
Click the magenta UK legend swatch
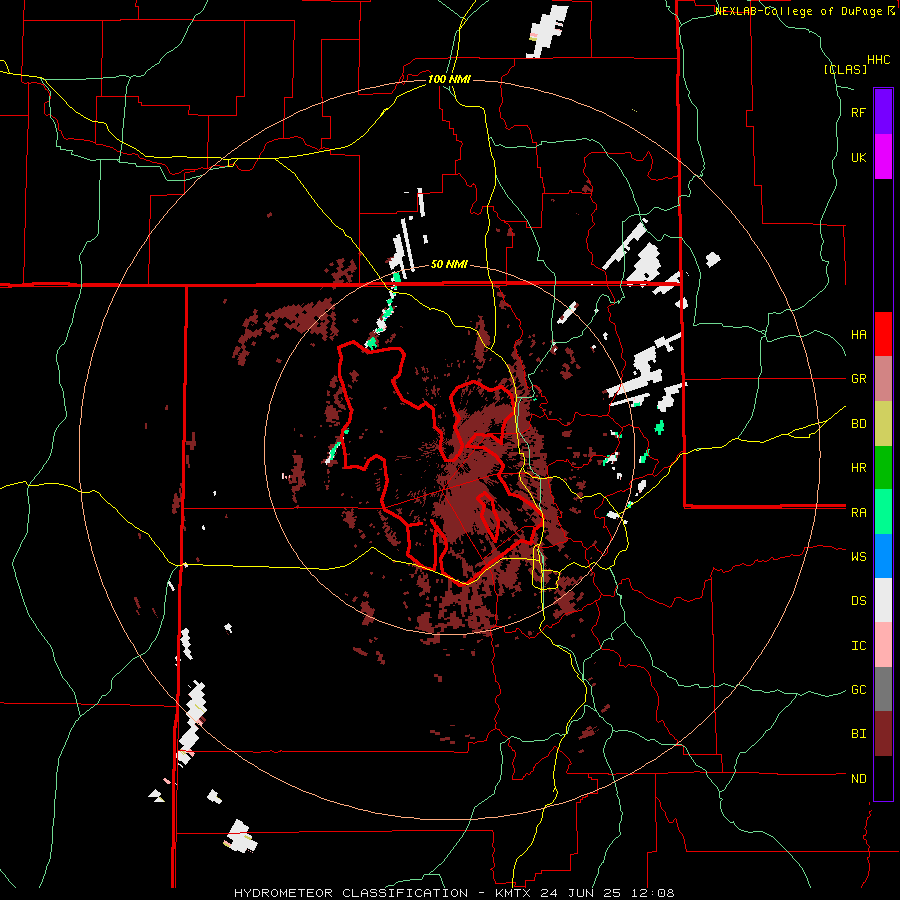pyautogui.click(x=883, y=157)
